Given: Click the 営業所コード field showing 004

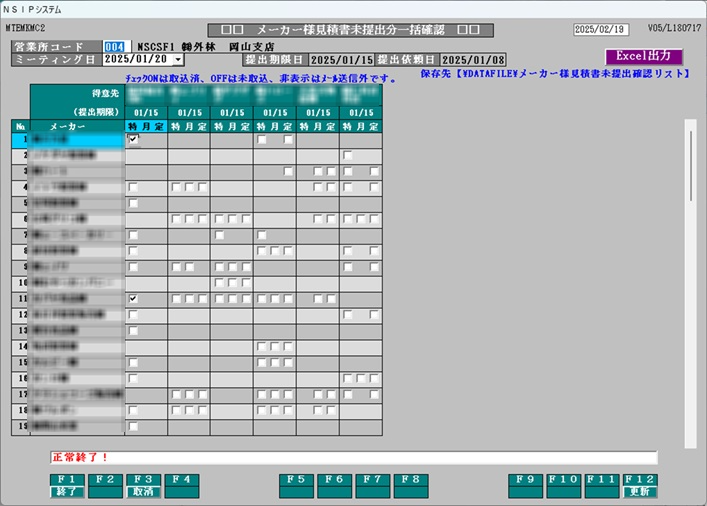Looking at the screenshot, I should click(115, 47).
